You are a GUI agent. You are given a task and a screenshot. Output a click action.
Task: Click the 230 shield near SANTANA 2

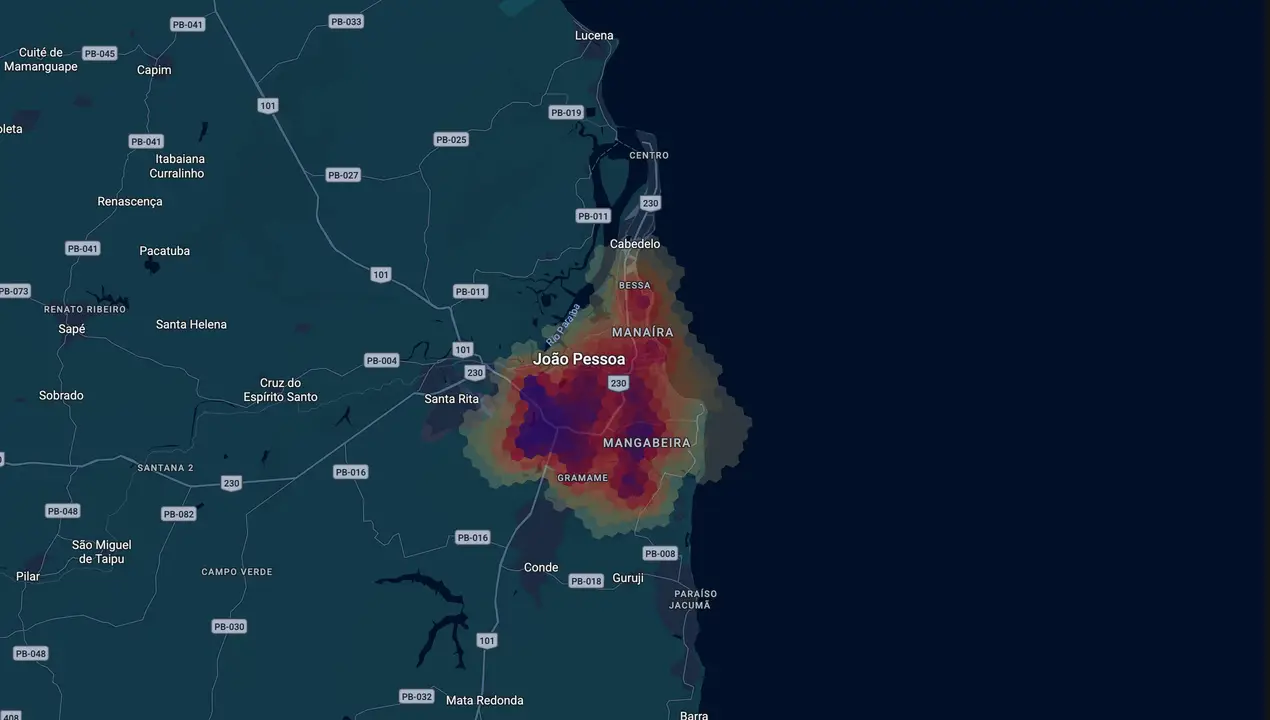[232, 483]
